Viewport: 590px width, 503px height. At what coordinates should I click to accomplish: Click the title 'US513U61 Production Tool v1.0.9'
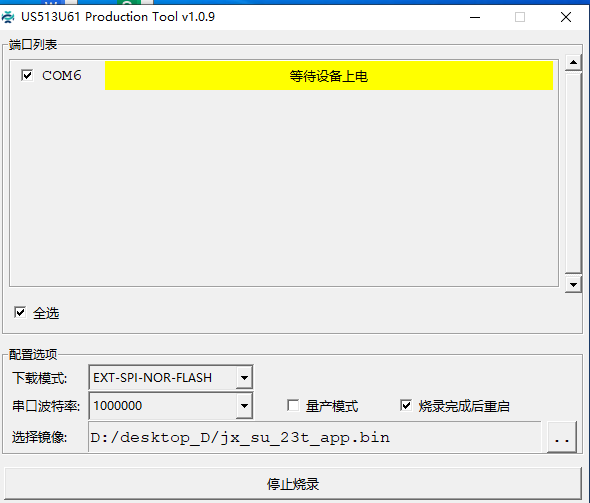point(118,17)
